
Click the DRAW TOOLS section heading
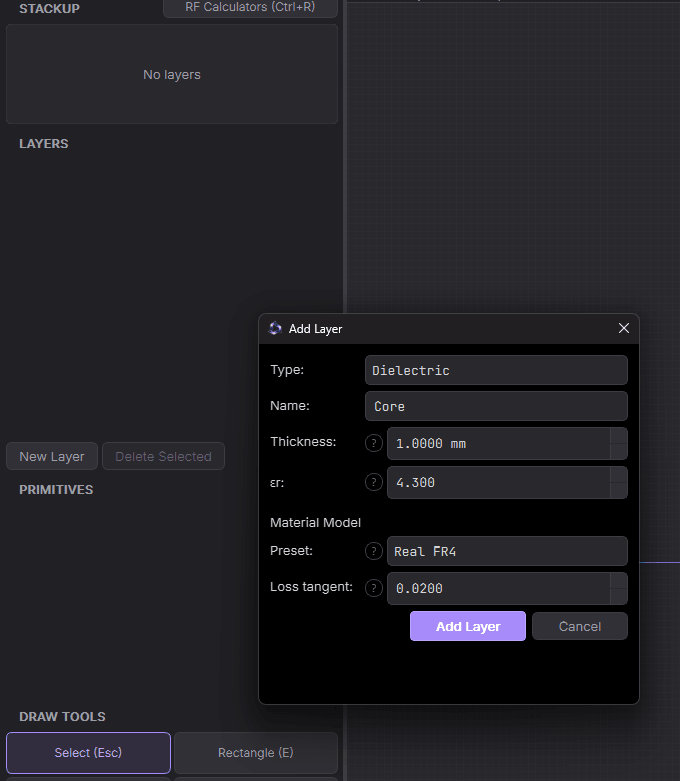pos(62,716)
